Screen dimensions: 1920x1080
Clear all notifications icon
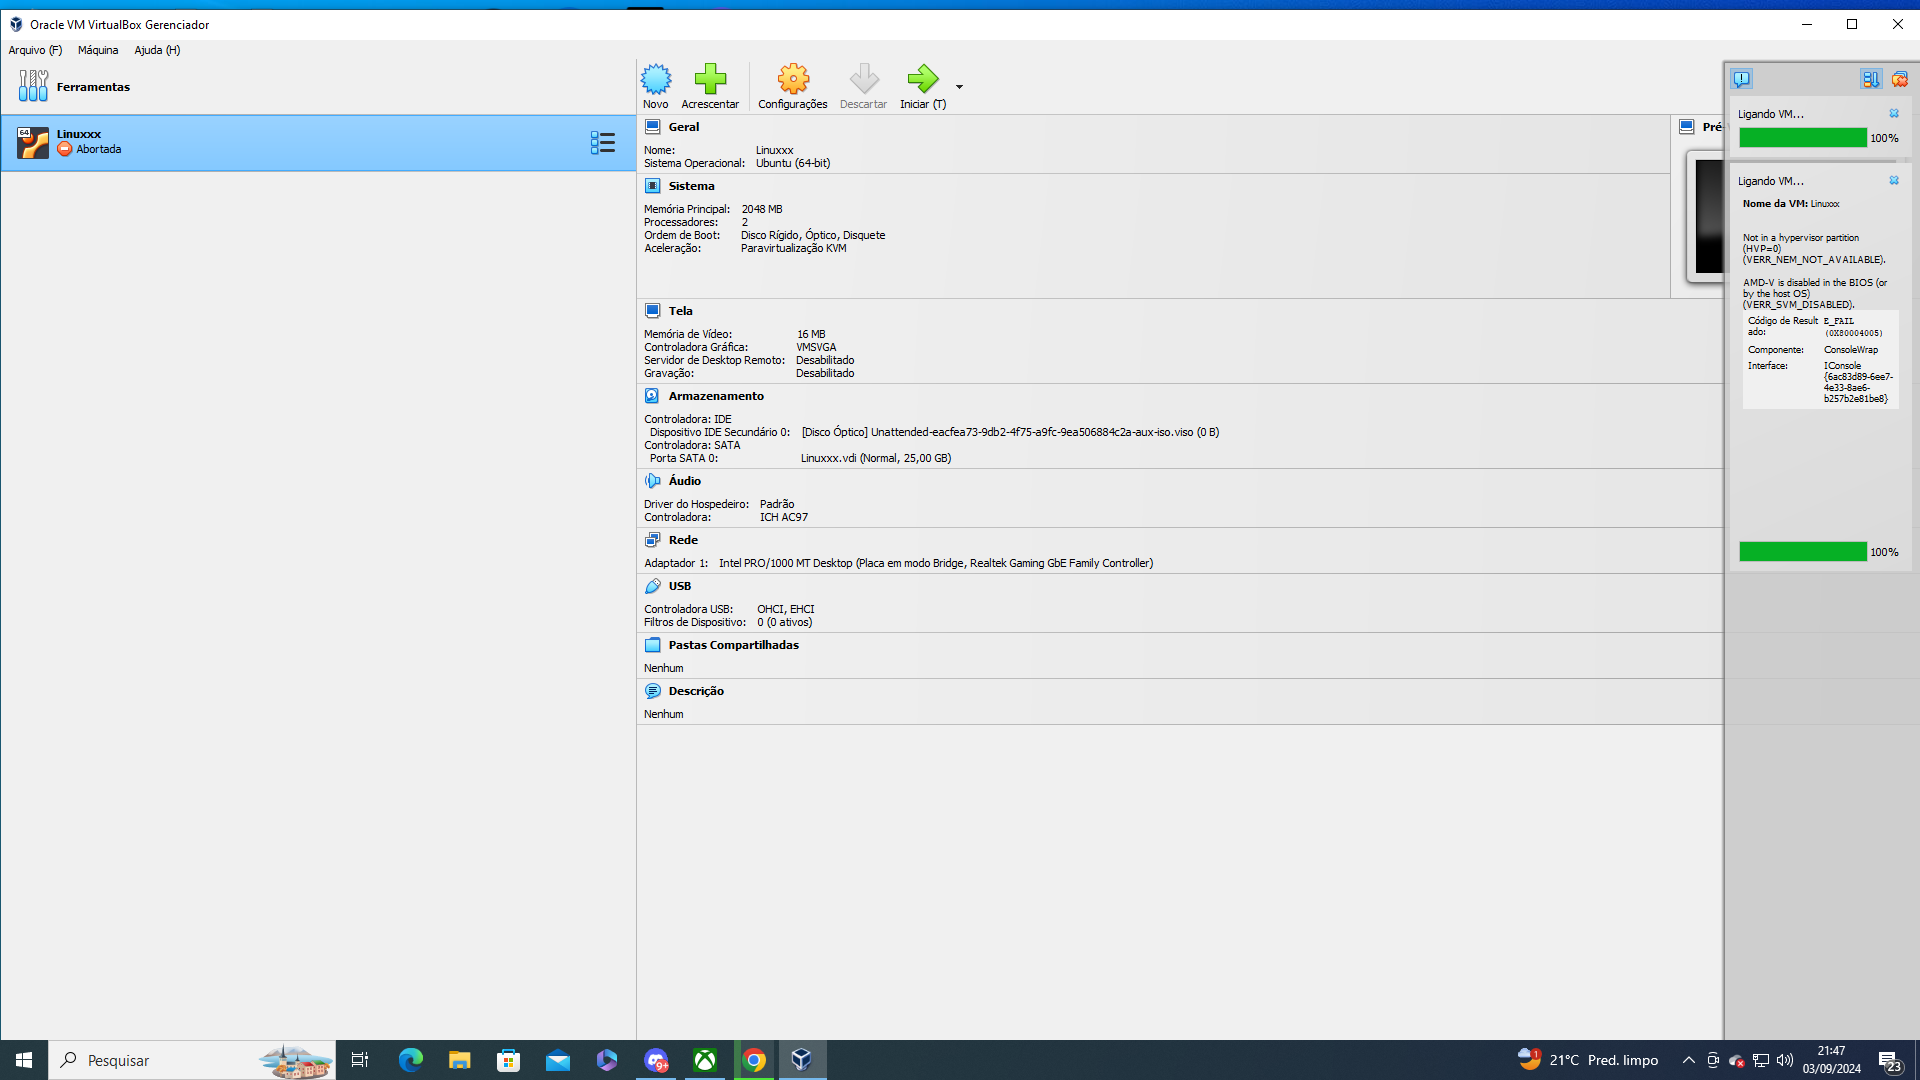click(x=1900, y=79)
